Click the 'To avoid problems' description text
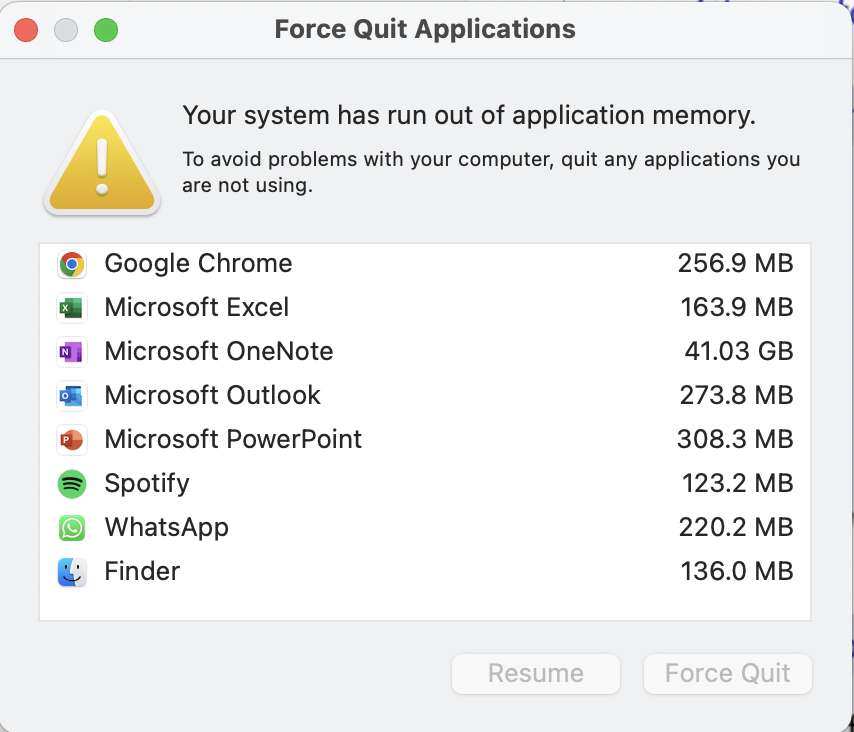The height and width of the screenshot is (732, 854). [x=491, y=172]
